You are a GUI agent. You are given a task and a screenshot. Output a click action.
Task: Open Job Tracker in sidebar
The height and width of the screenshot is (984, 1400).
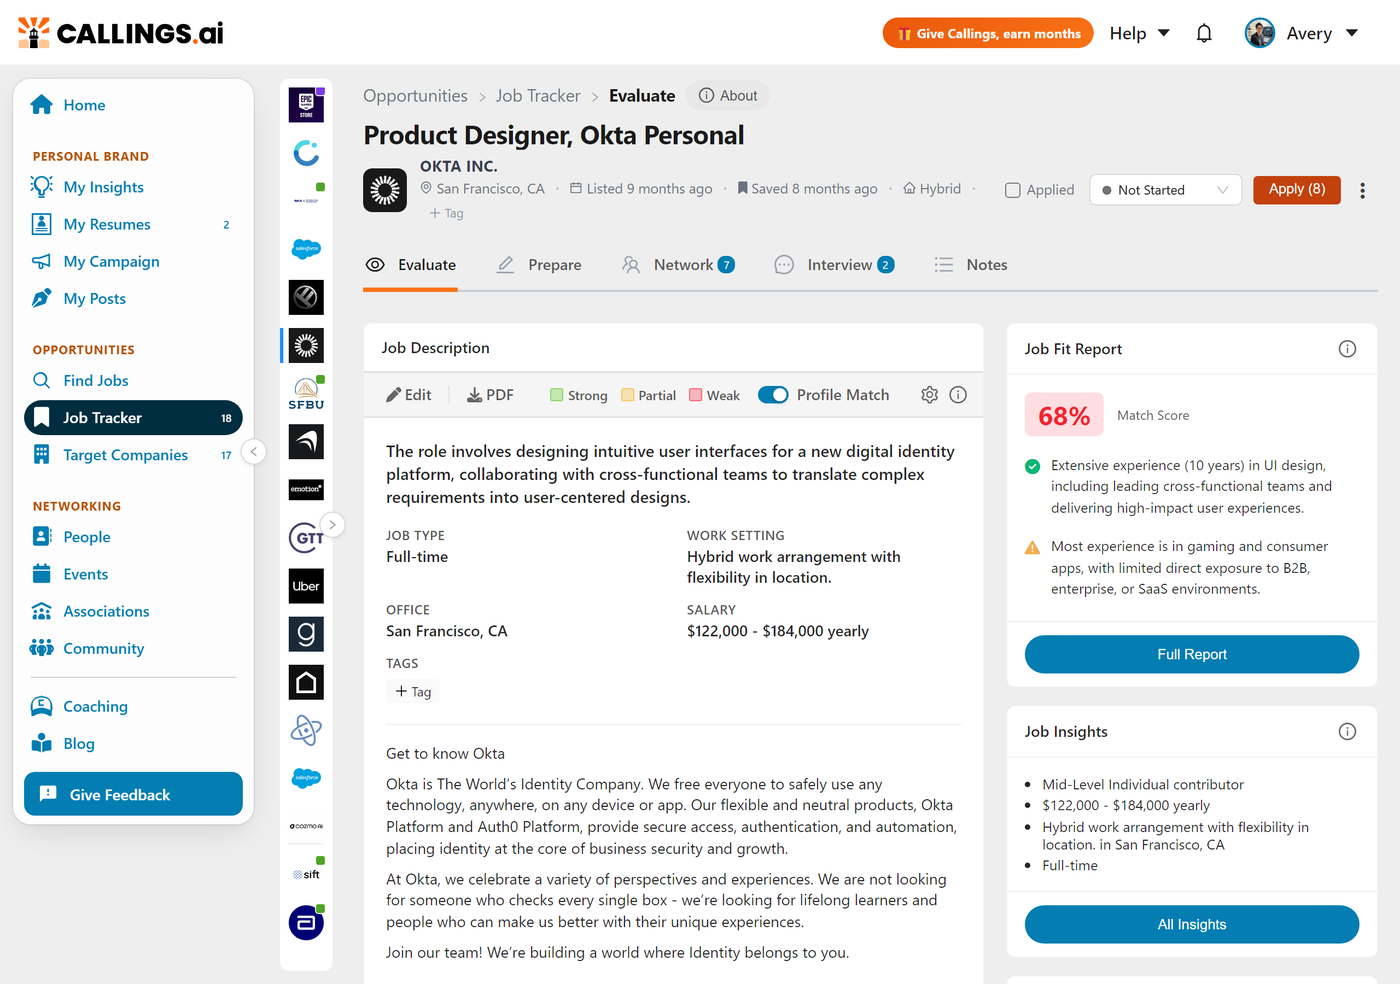pyautogui.click(x=133, y=418)
